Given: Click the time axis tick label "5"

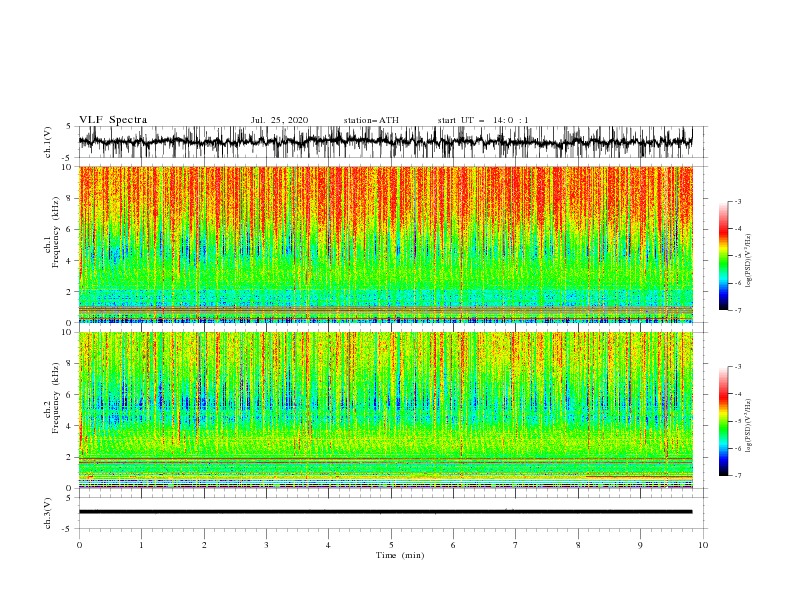Looking at the screenshot, I should [x=391, y=545].
